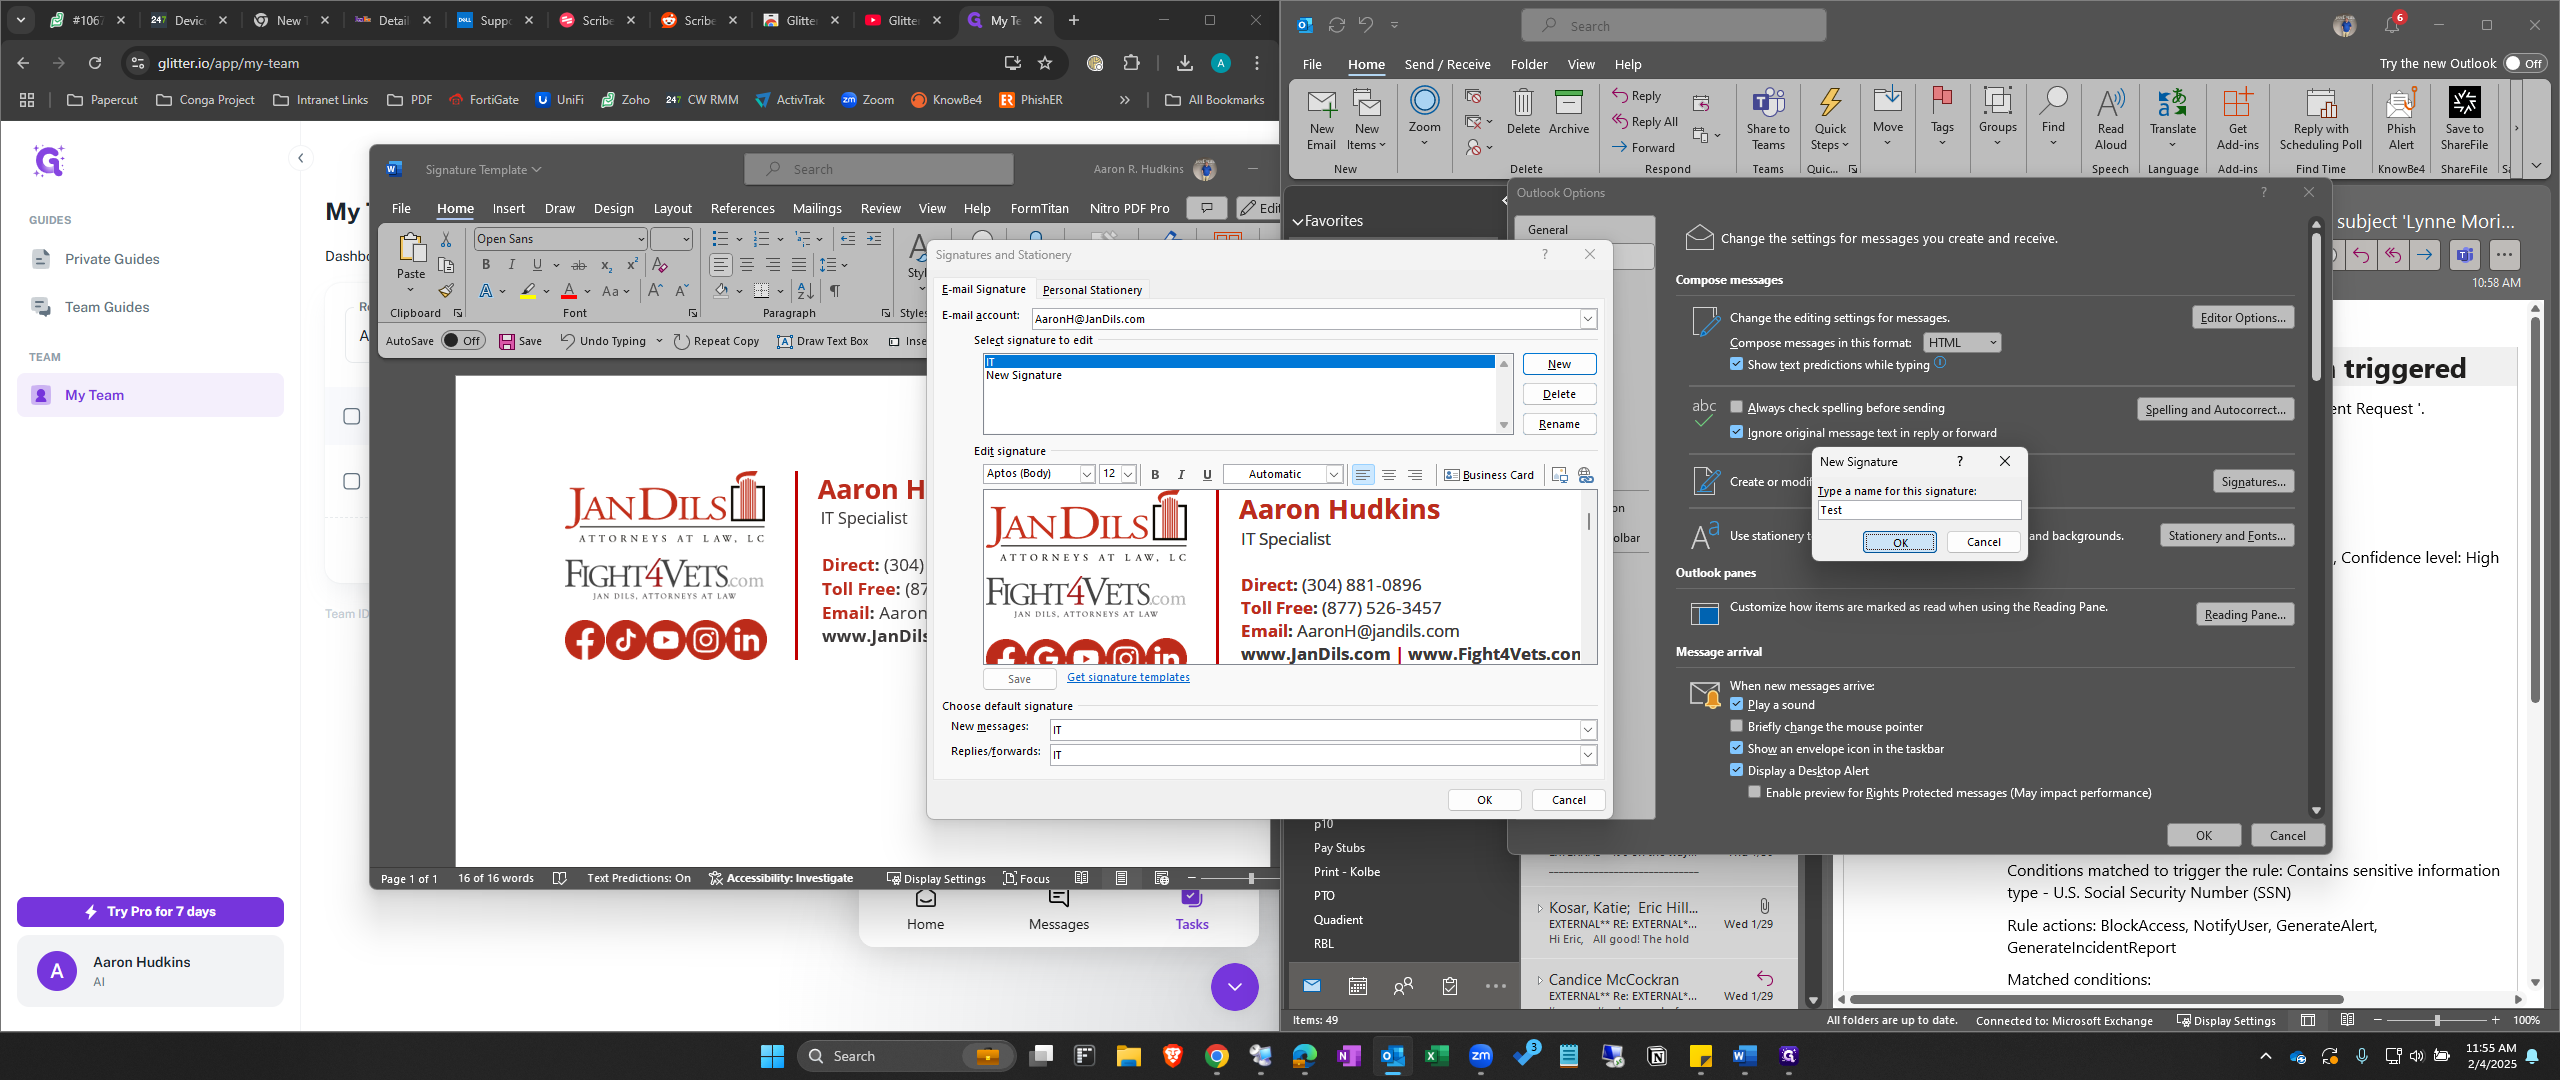Click Read Aloud icon in Outlook
Image resolution: width=2560 pixels, height=1080 pixels.
coord(2110,118)
